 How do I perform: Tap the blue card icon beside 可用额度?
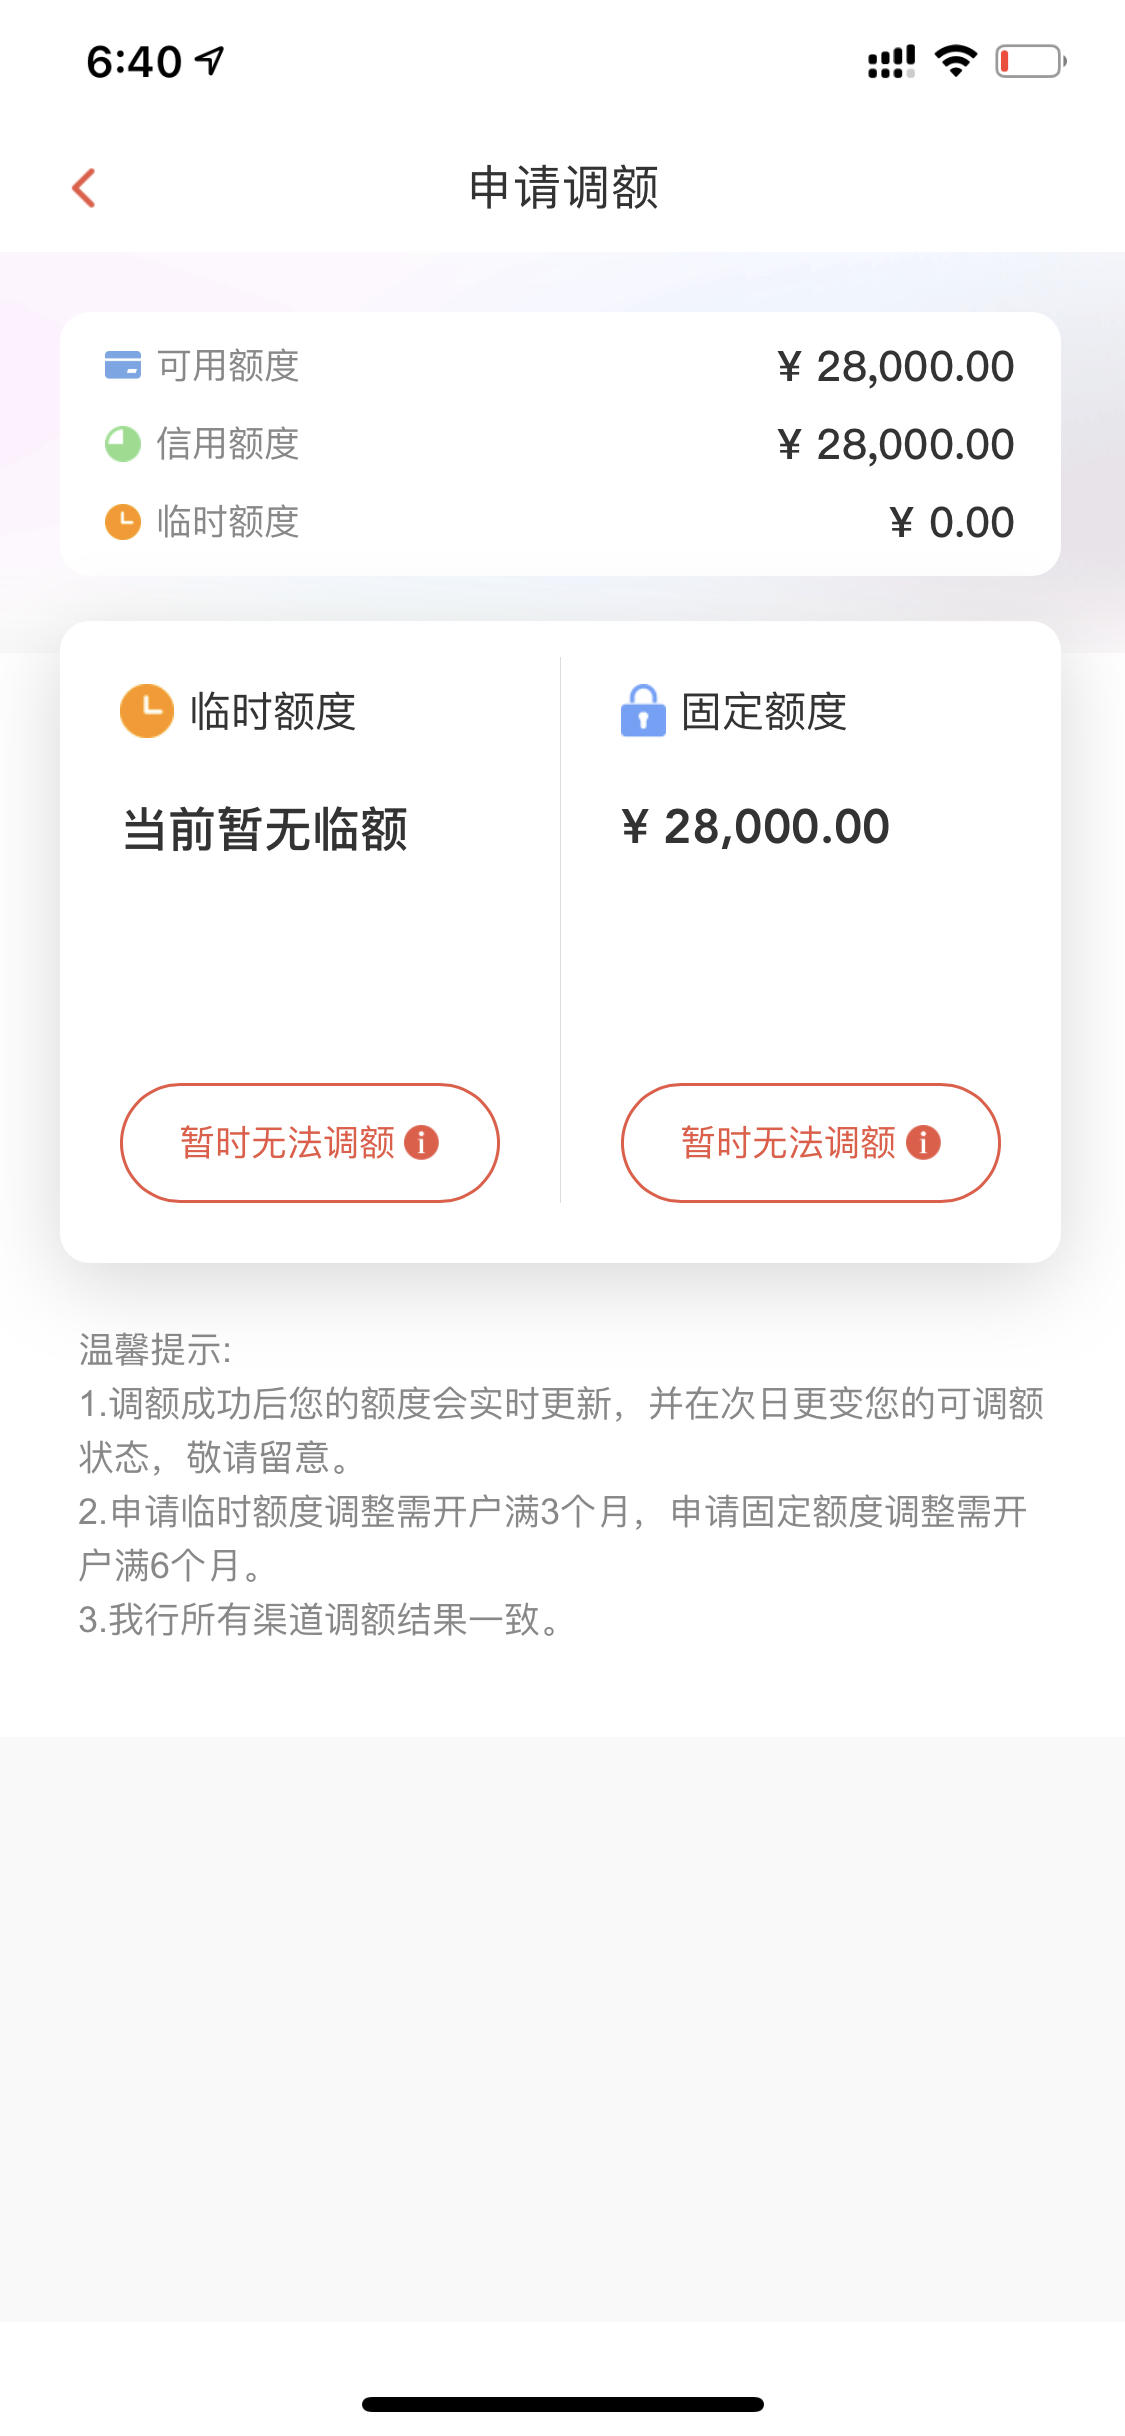[123, 365]
